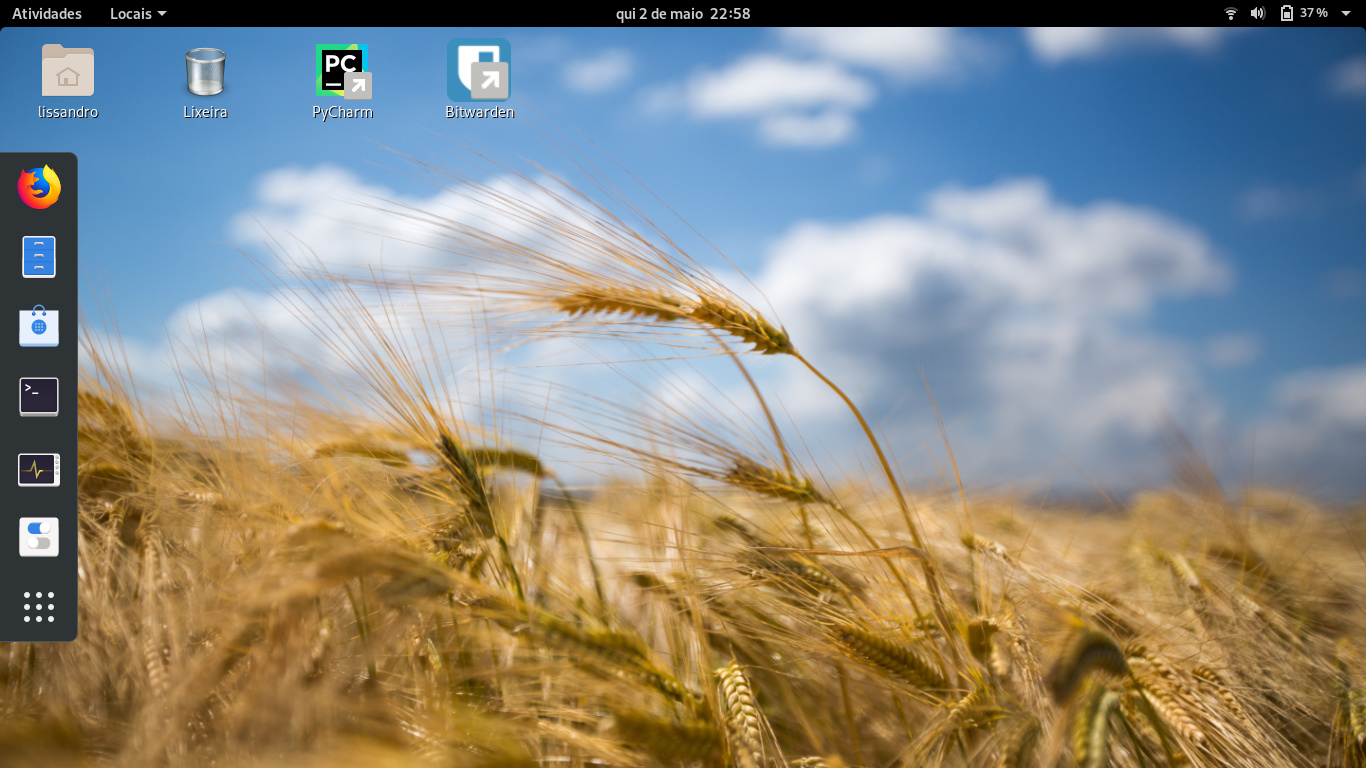Screen dimensions: 1366x768
Task: Open the Atividades overview
Action: 47,13
